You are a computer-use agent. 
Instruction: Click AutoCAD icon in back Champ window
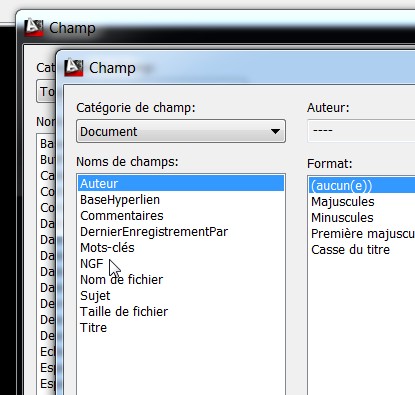click(x=34, y=27)
